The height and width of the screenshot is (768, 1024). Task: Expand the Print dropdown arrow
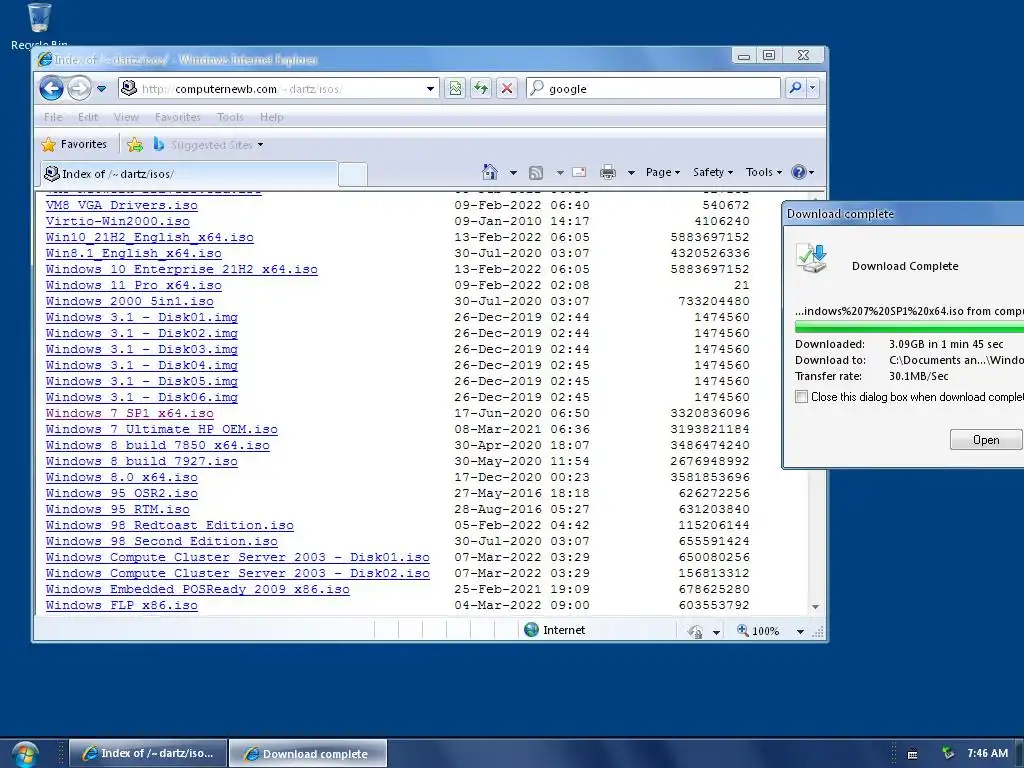(x=631, y=172)
